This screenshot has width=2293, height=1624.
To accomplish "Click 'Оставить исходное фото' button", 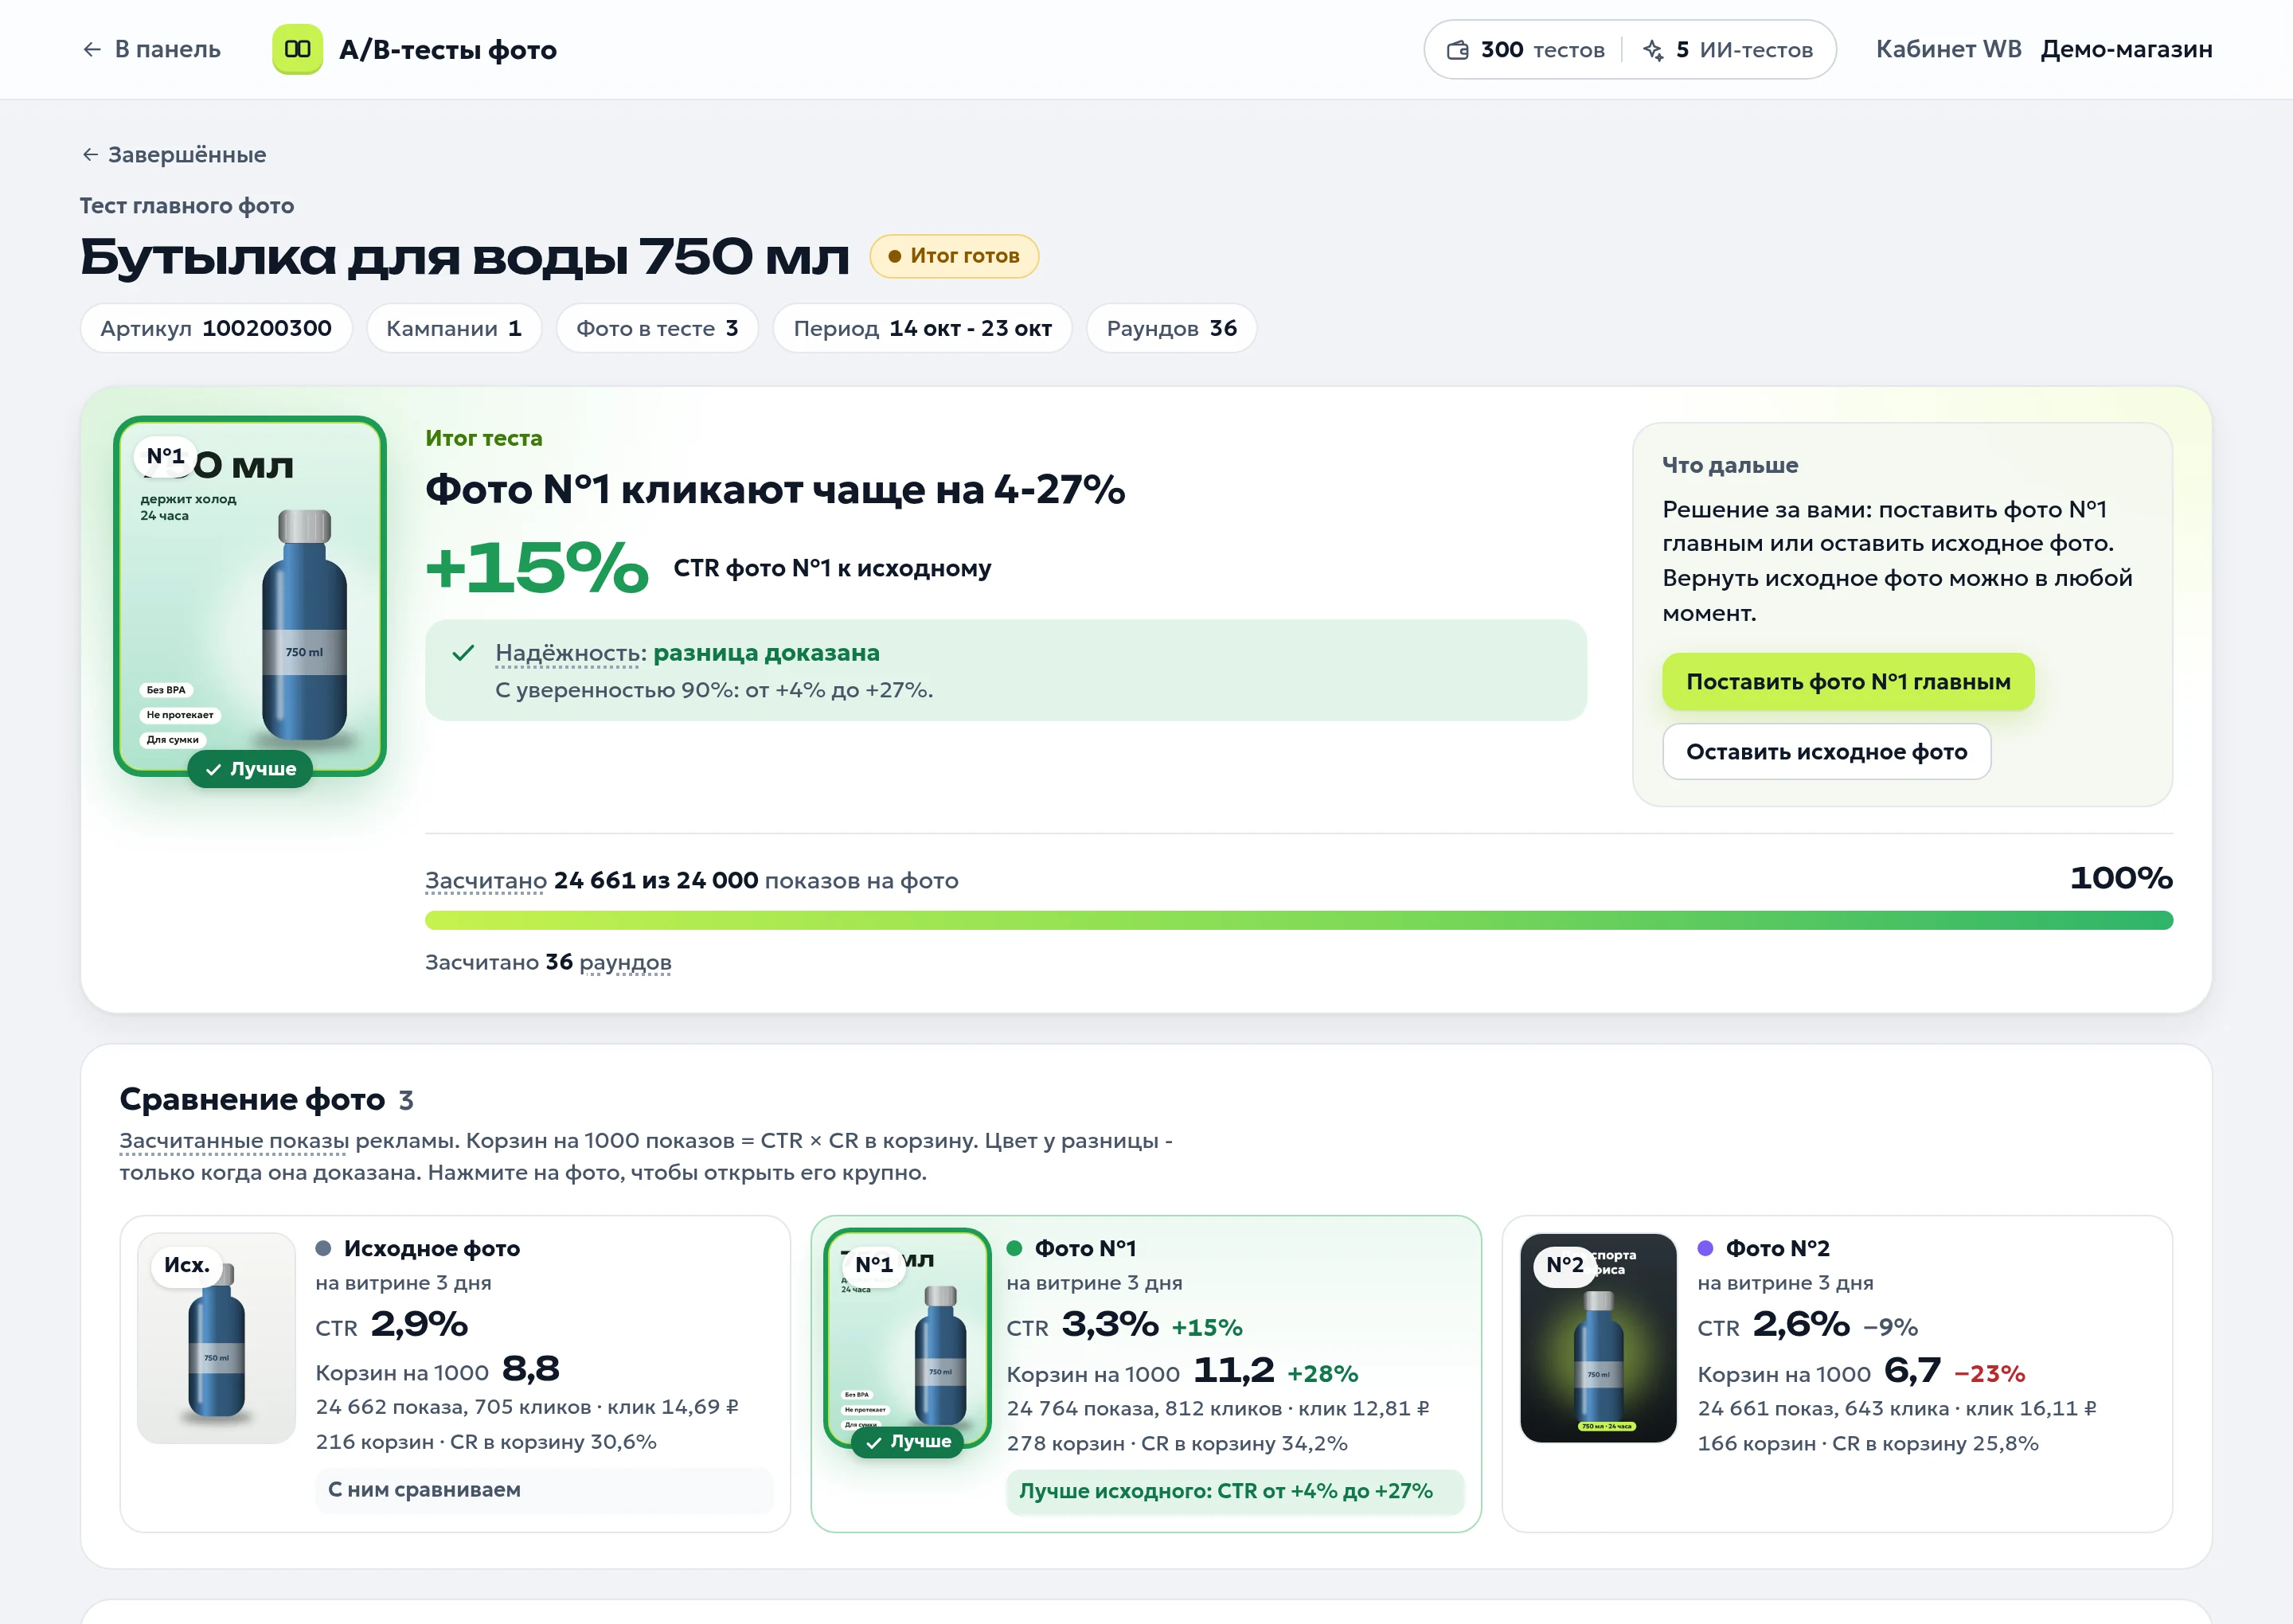I will [x=1826, y=752].
